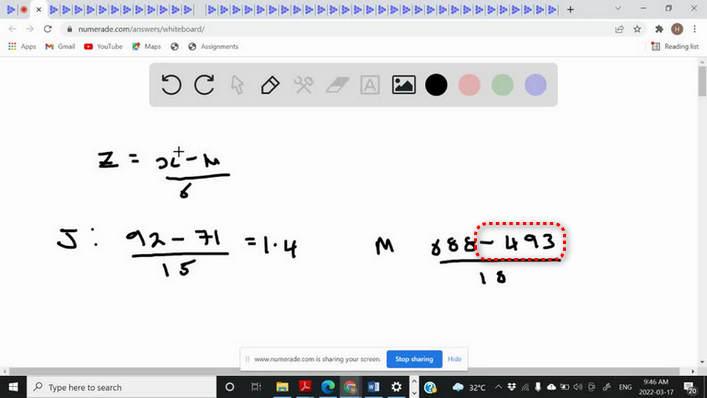
Task: Open the Gmail bookmark
Action: pyautogui.click(x=60, y=46)
